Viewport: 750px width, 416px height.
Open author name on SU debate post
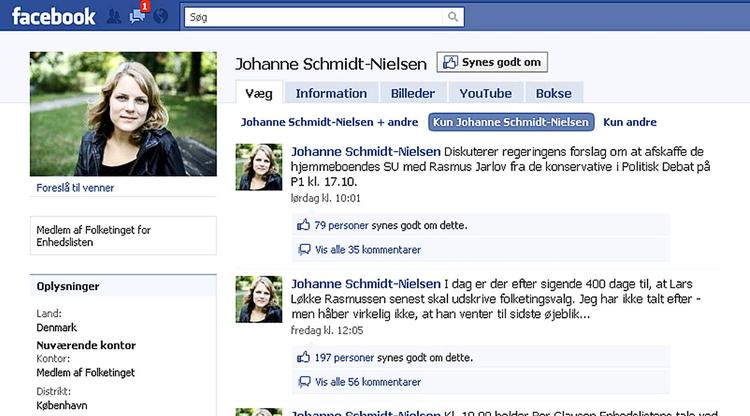[366, 152]
